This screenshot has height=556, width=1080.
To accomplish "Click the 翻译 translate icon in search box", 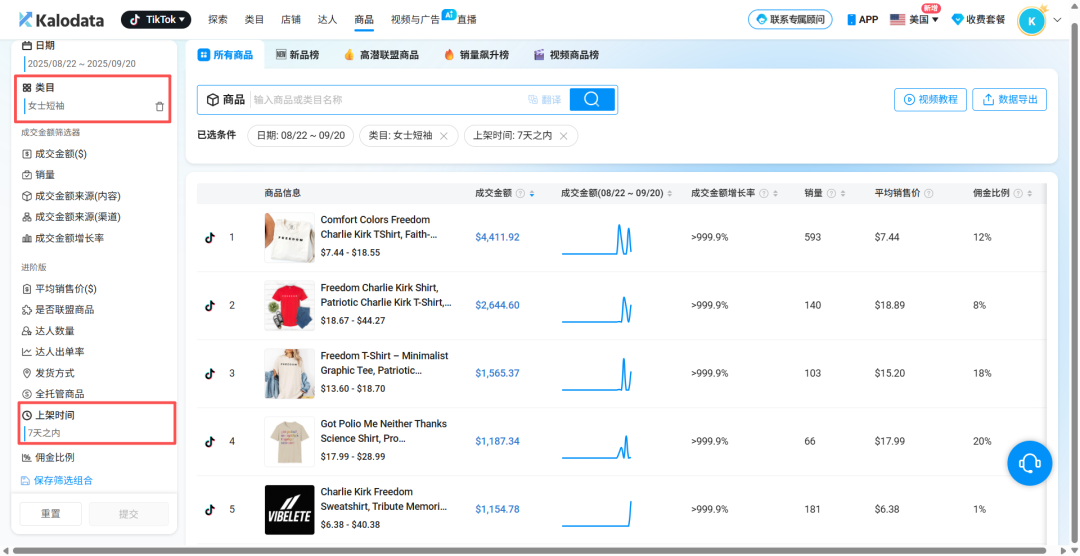I will tap(545, 99).
